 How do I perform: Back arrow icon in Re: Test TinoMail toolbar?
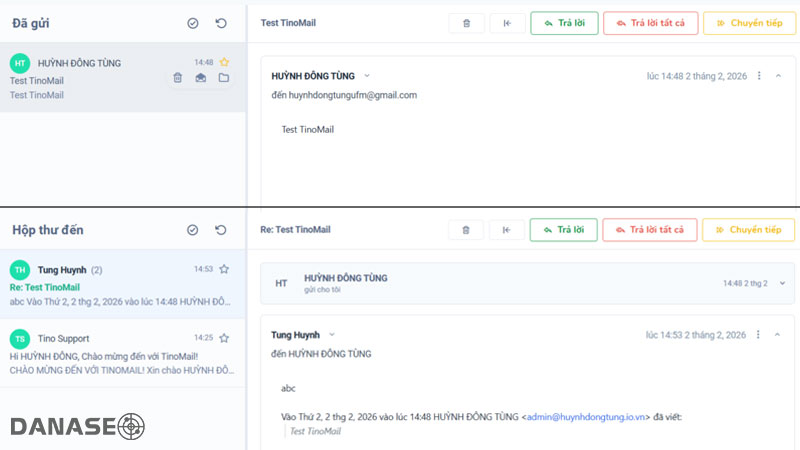point(506,230)
